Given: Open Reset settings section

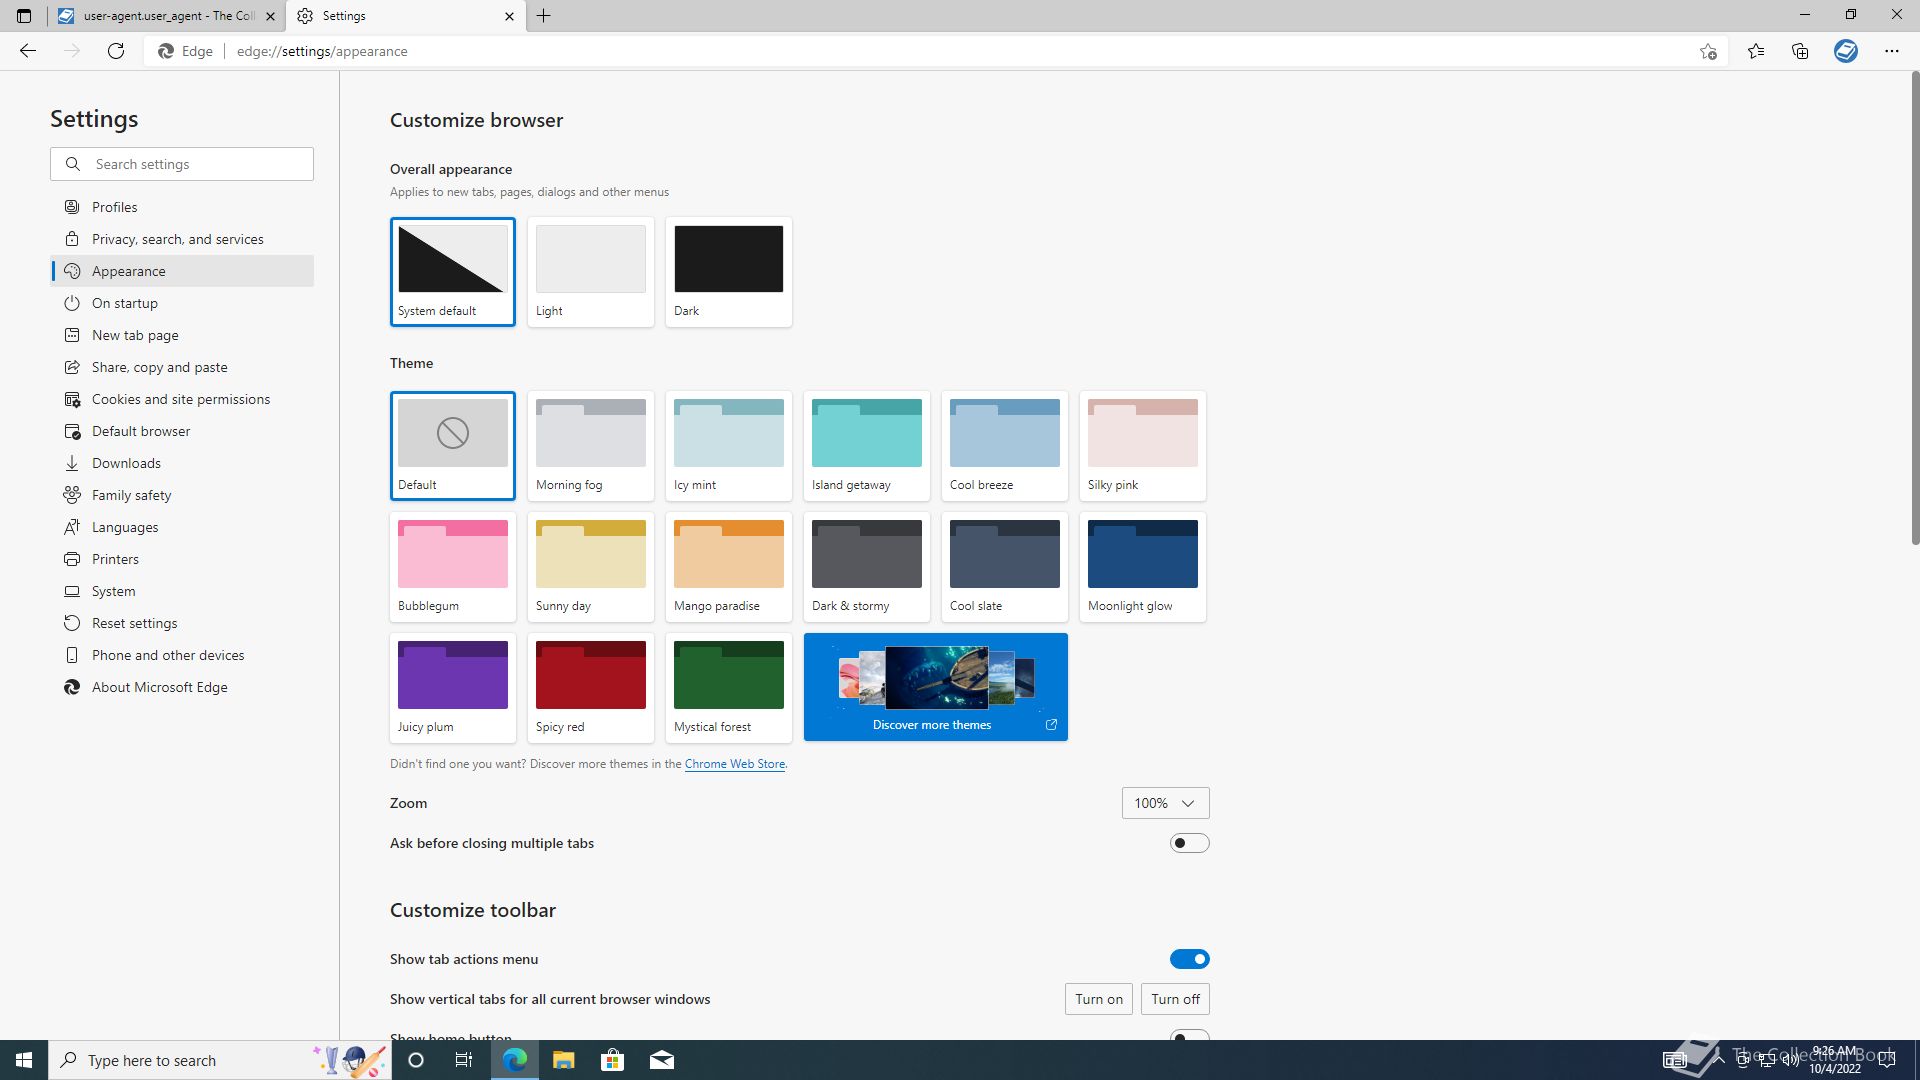Looking at the screenshot, I should click(182, 623).
